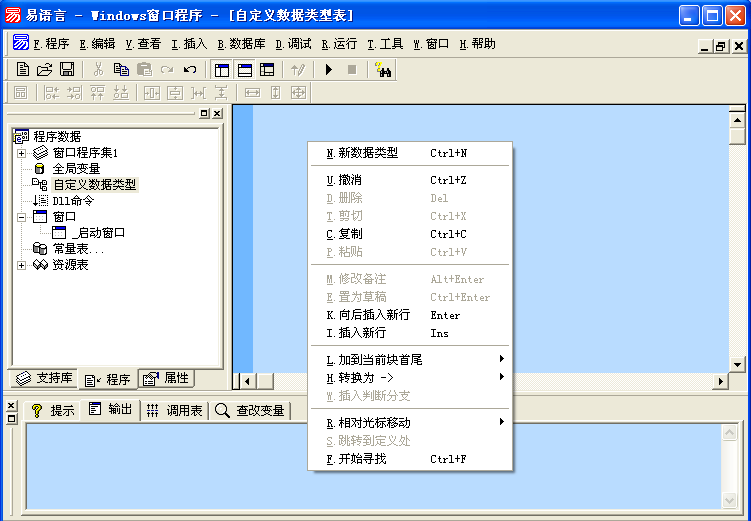This screenshot has width=751, height=521.
Task: Select 全局变量 in the tree
Action: coord(76,169)
